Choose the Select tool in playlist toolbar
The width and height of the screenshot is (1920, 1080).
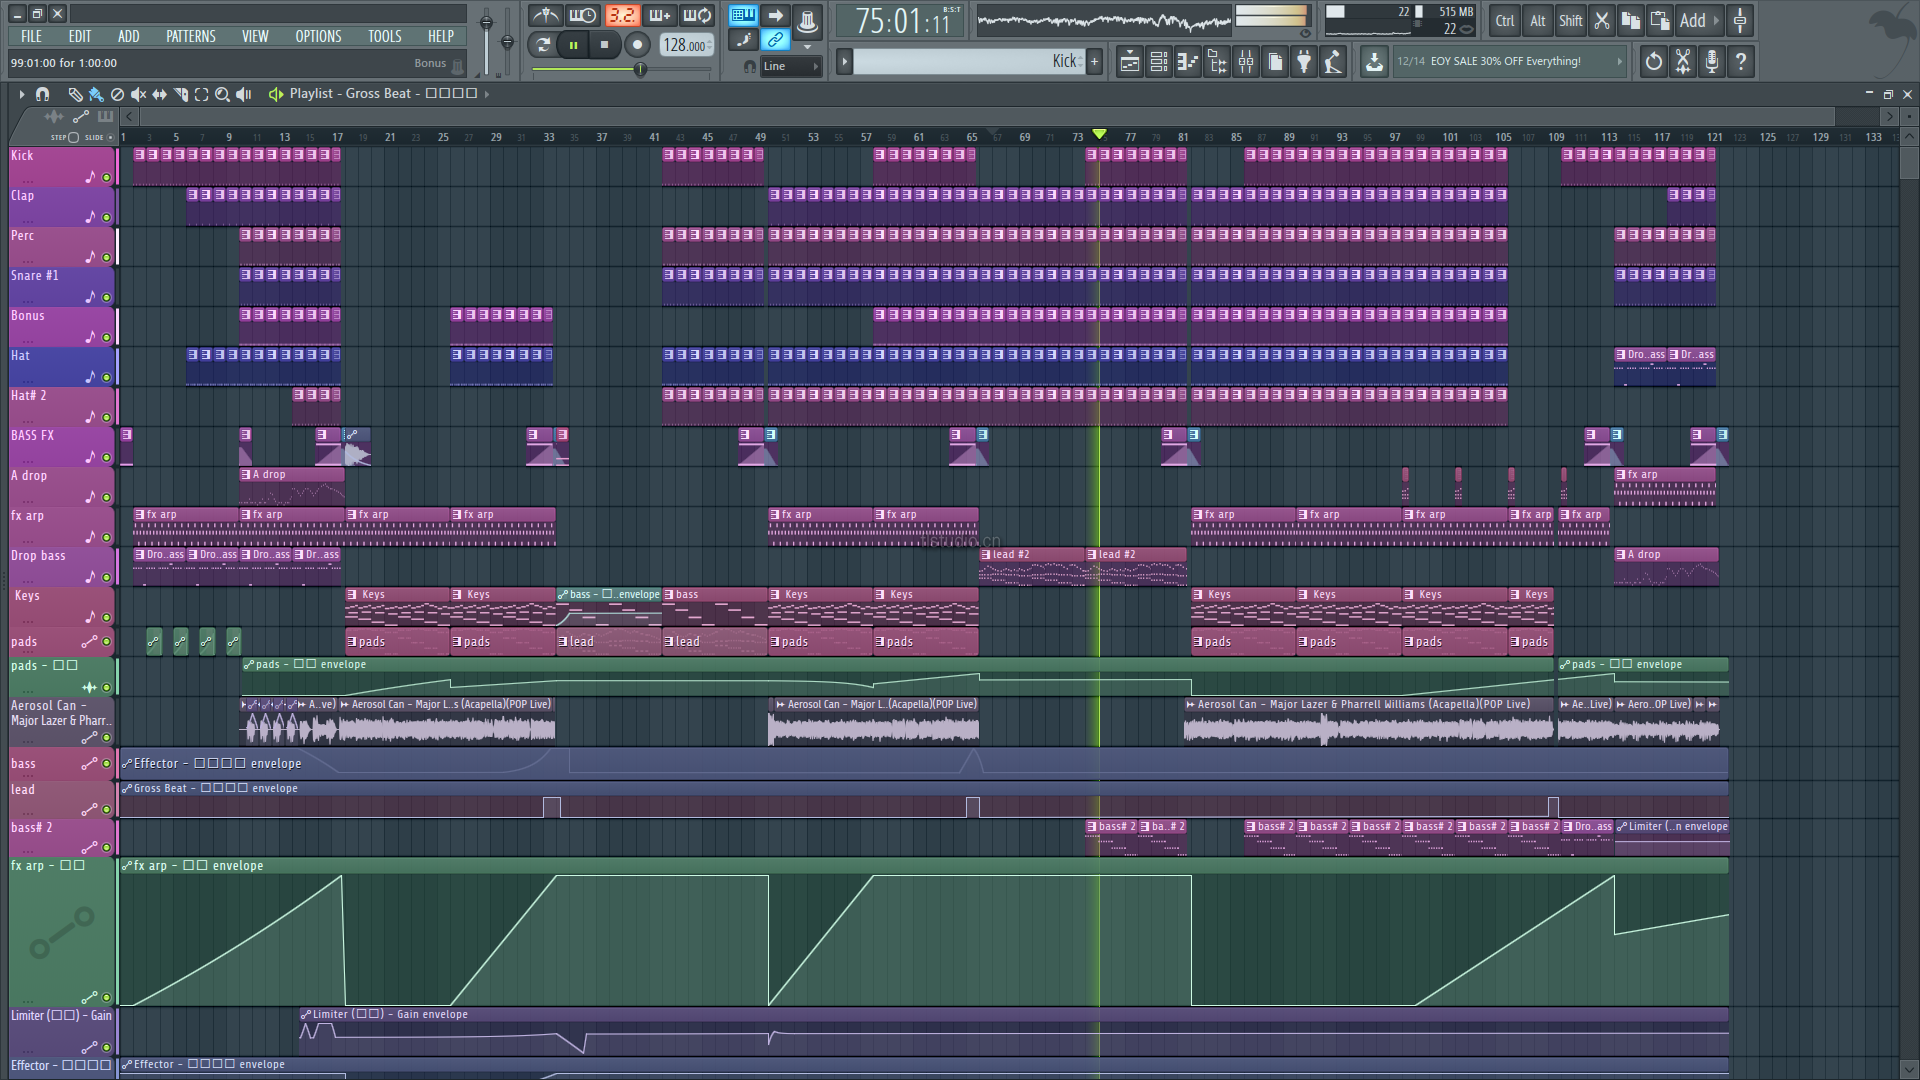[201, 94]
